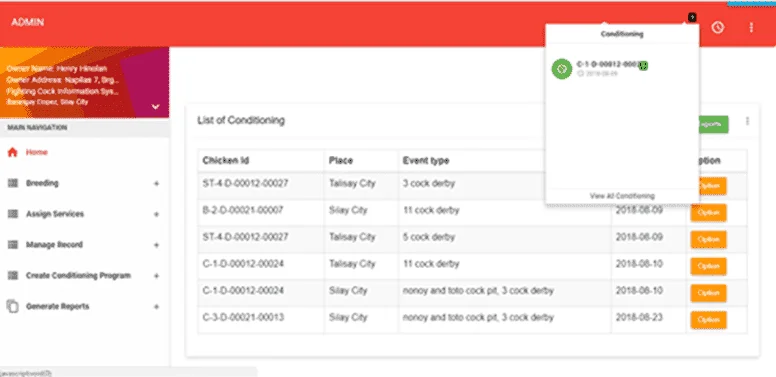Select Create Conditioning Program menu label

point(78,276)
